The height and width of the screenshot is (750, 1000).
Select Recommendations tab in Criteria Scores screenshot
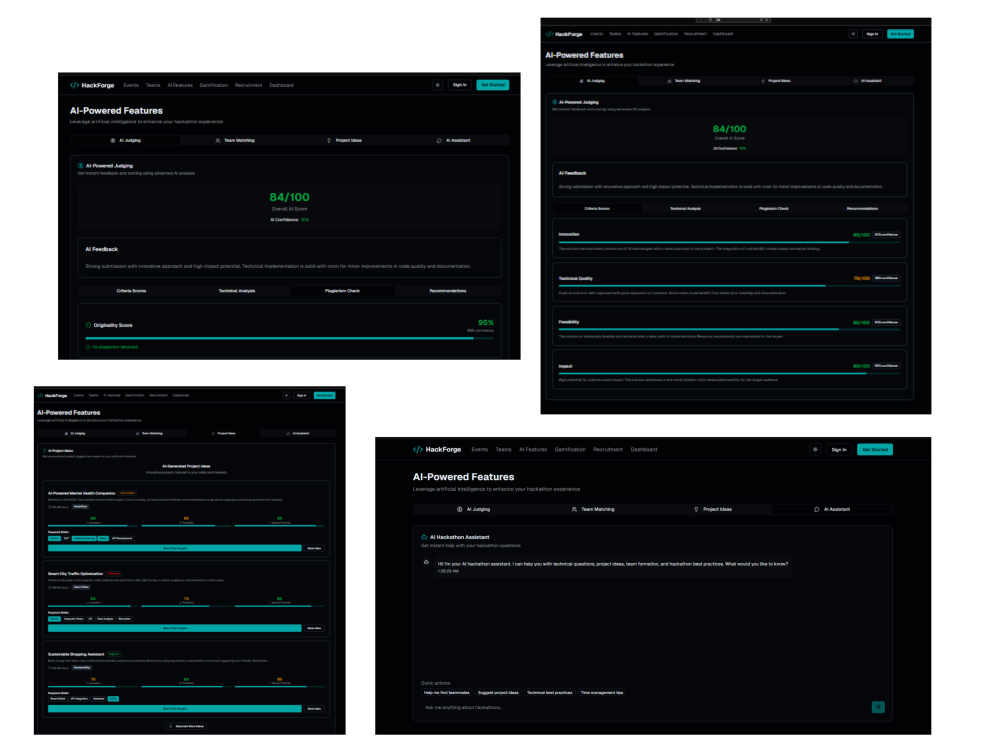pos(862,209)
